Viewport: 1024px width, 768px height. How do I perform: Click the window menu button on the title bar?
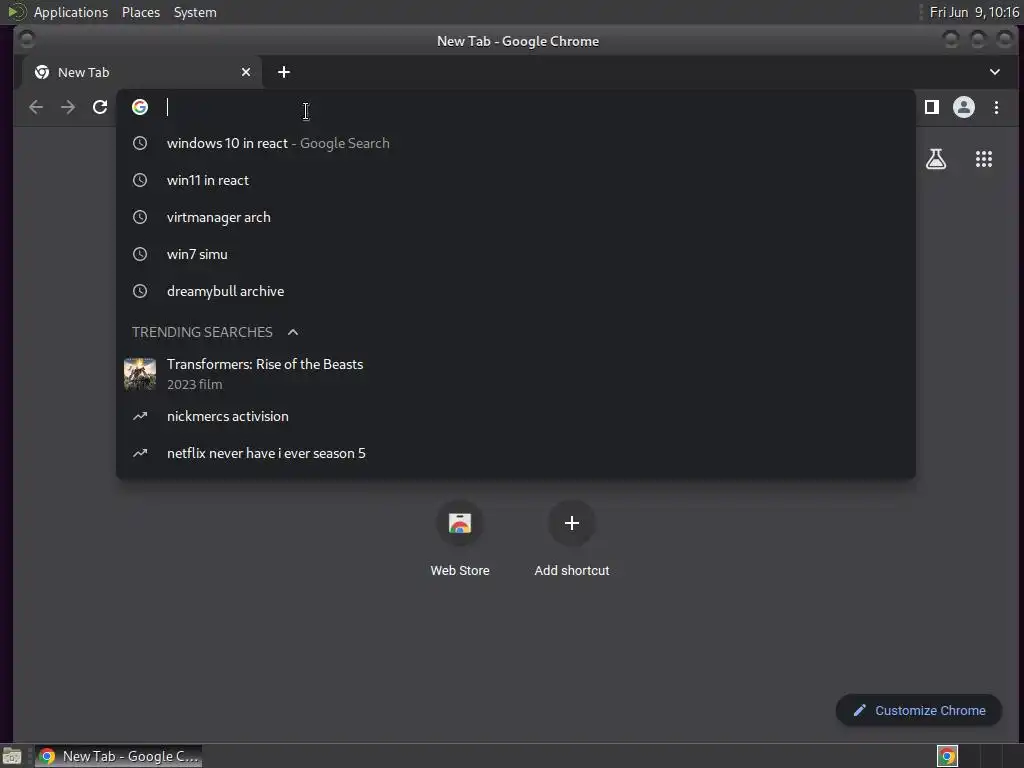27,40
